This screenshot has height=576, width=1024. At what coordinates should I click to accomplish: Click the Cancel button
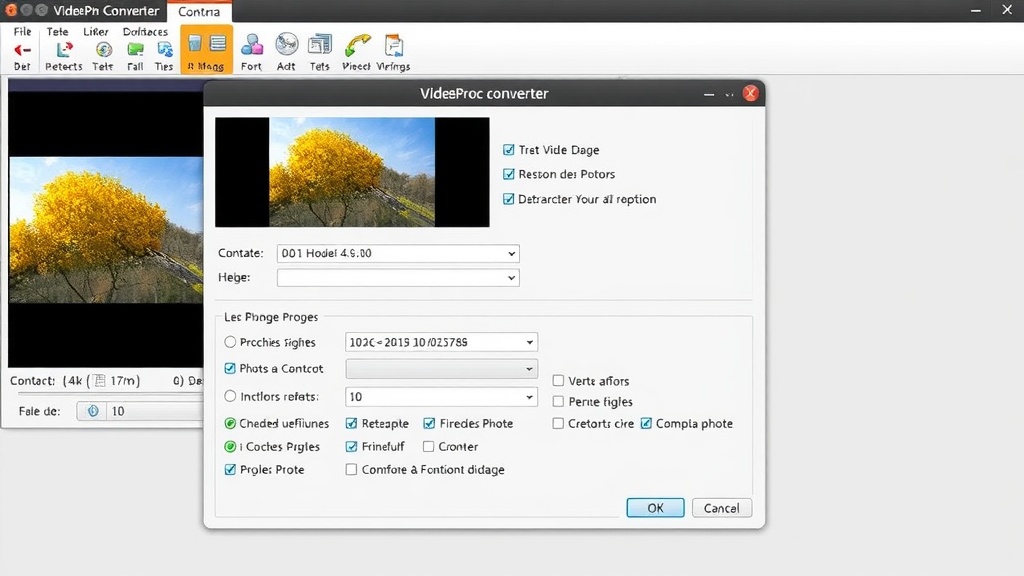point(721,508)
